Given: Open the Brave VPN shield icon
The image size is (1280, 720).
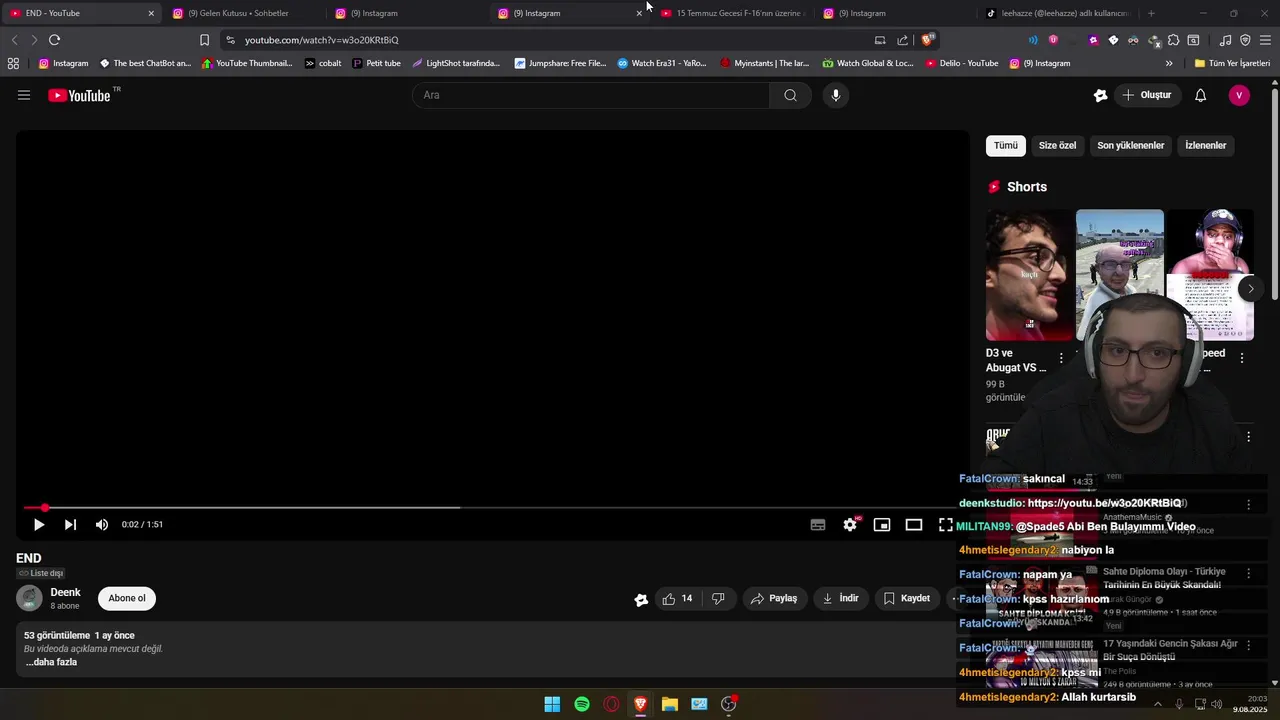Looking at the screenshot, I should [x=1245, y=40].
